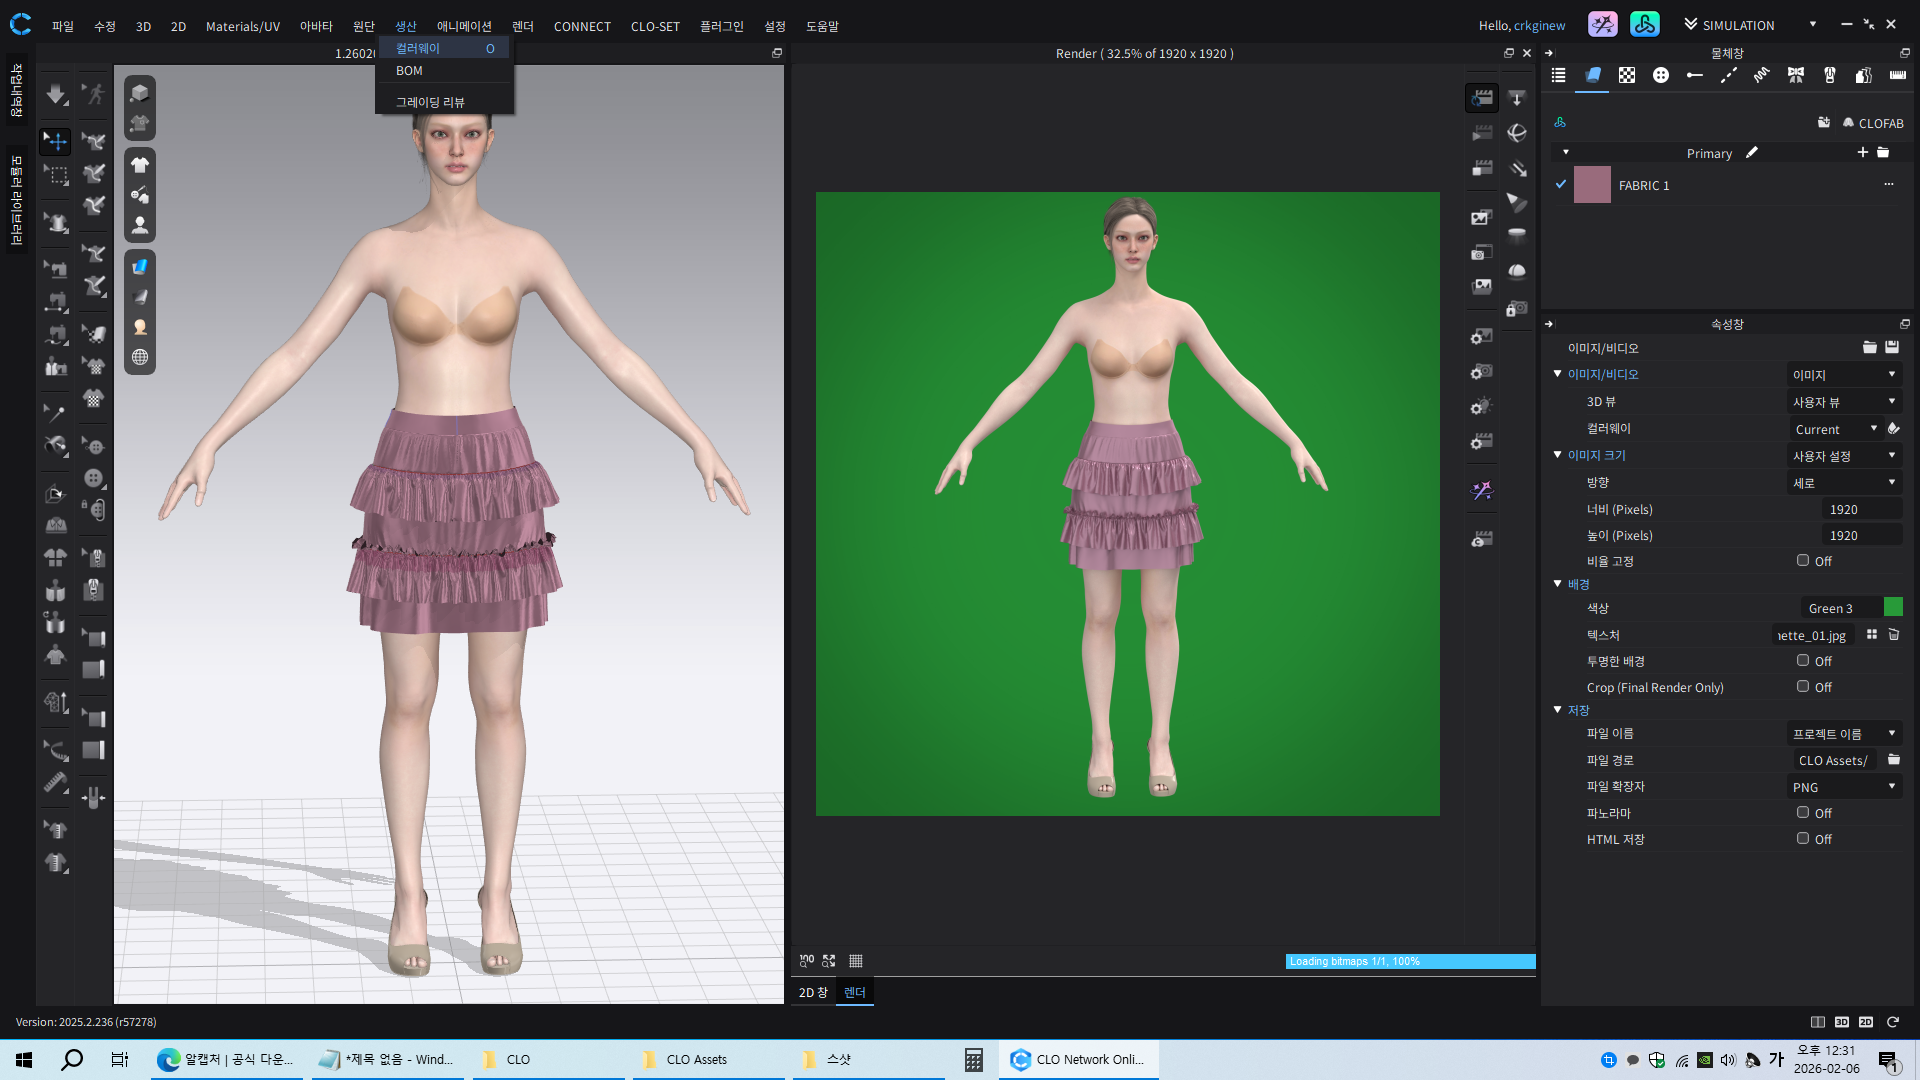1920x1080 pixels.
Task: Open the 방향 세로 dropdown
Action: pos(1844,483)
